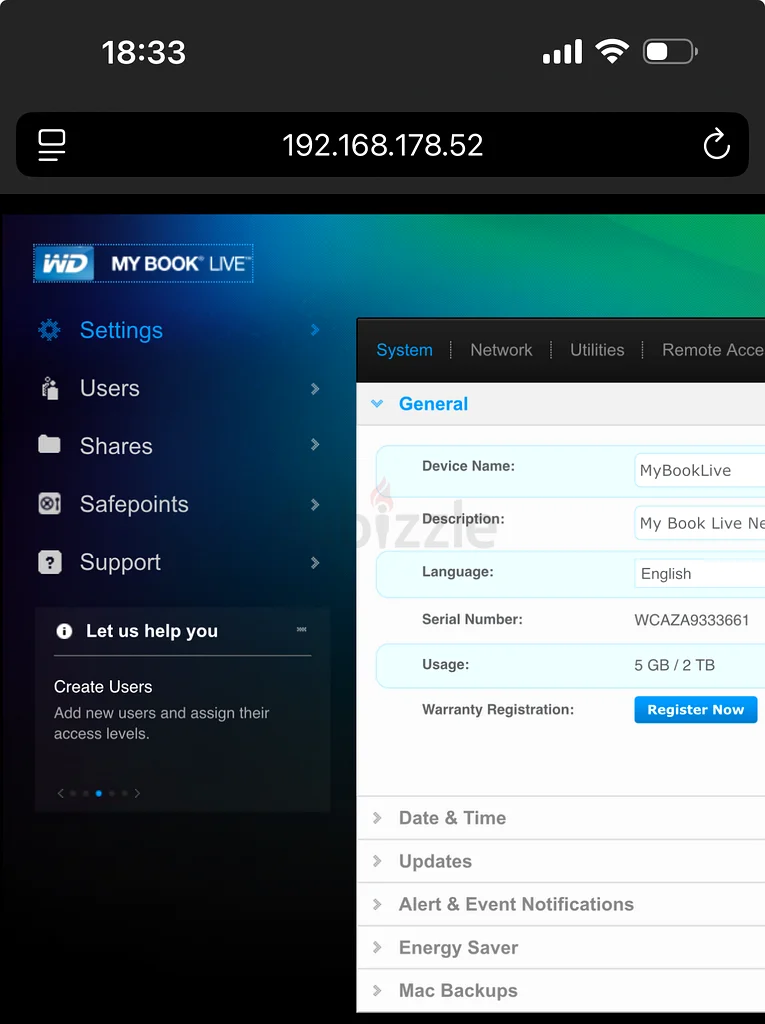Click the serial number WCAZA9333661
The height and width of the screenshot is (1024, 765).
pos(691,620)
